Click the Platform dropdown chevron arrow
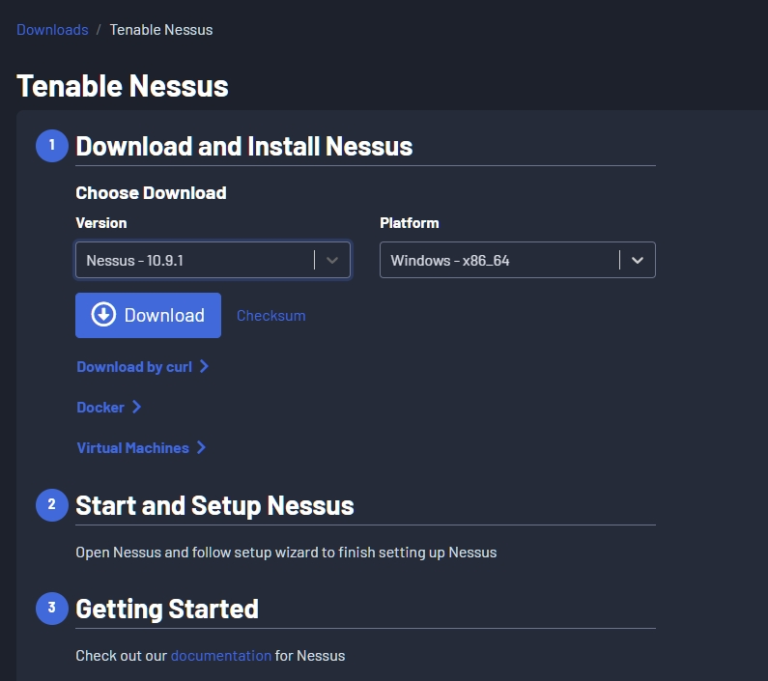Viewport: 768px width, 681px height. click(637, 260)
